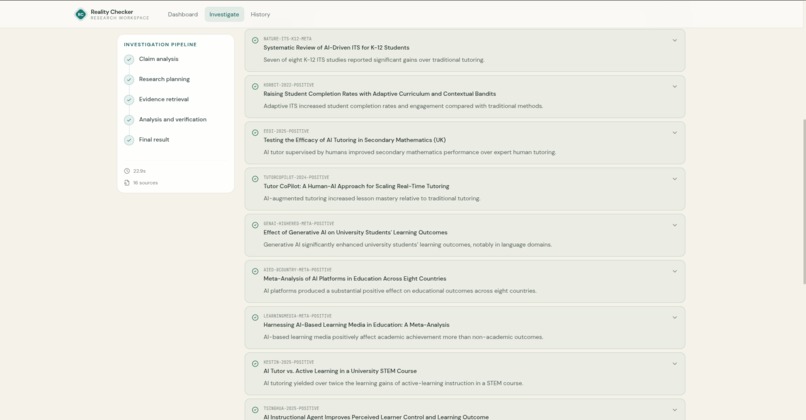Open title Testing the Efficacy of AI Tutoring in Secondary Mathematics

click(354, 140)
